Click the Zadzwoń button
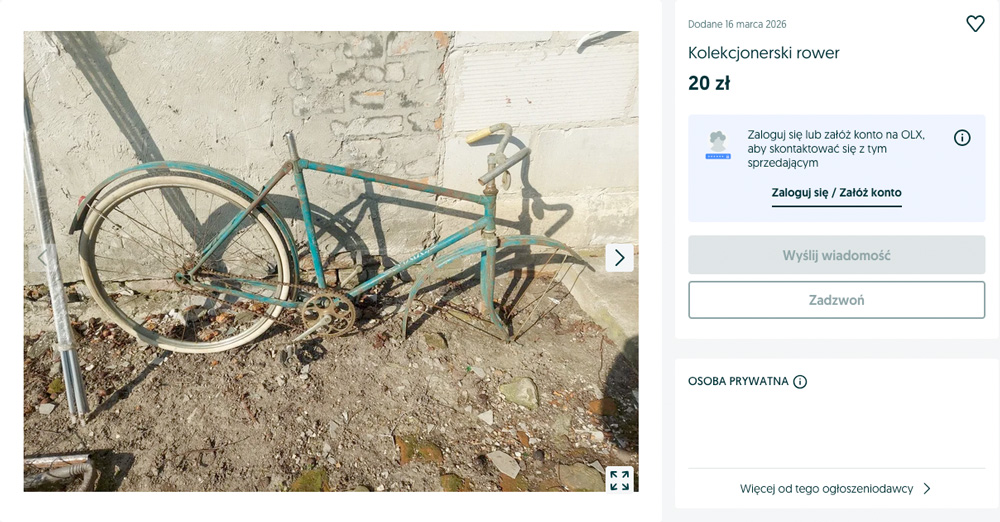Screen dimensions: 1000x522 [836, 300]
